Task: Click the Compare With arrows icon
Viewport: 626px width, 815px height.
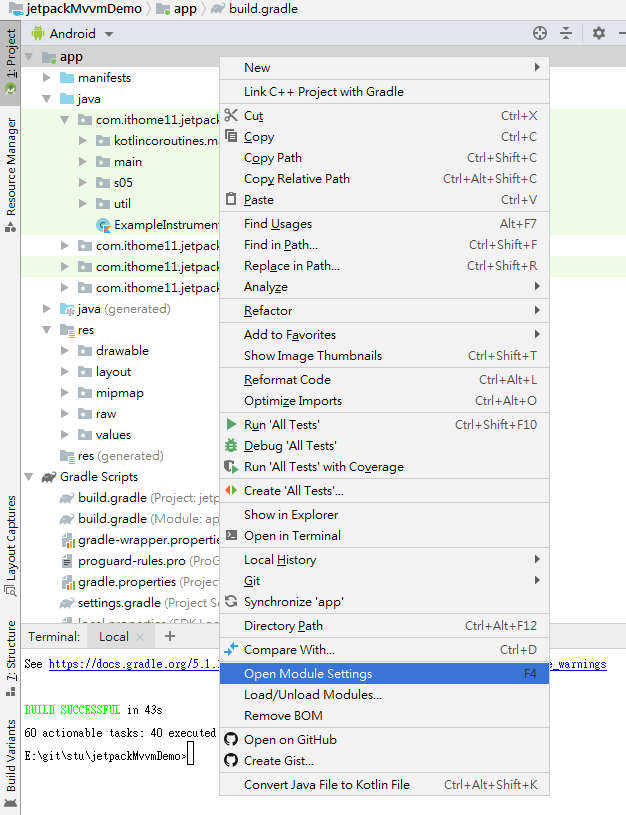Action: point(231,649)
